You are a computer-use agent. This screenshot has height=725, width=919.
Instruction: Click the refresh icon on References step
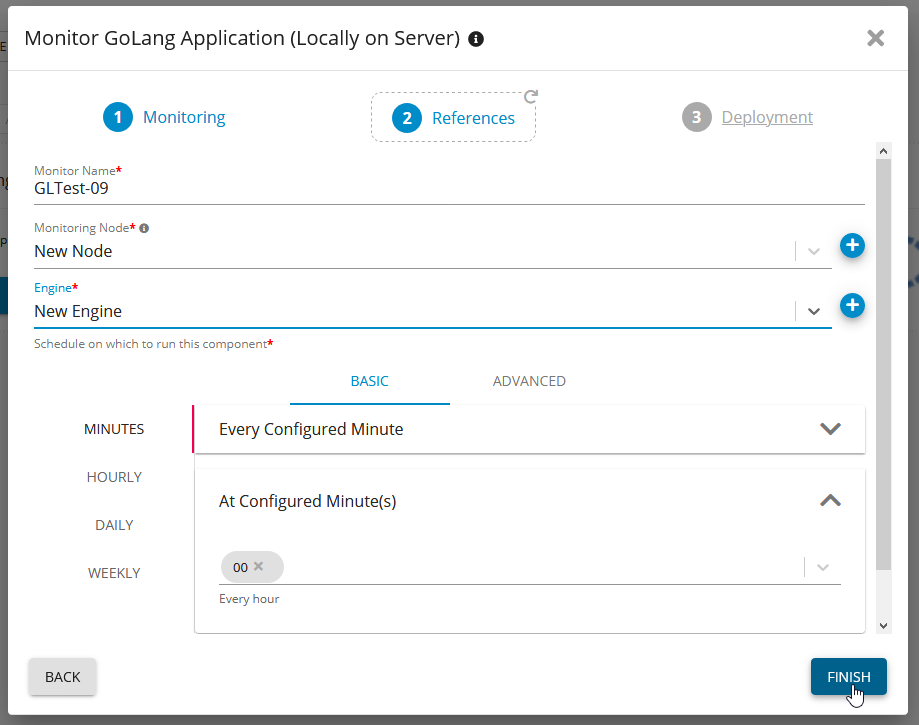(531, 97)
